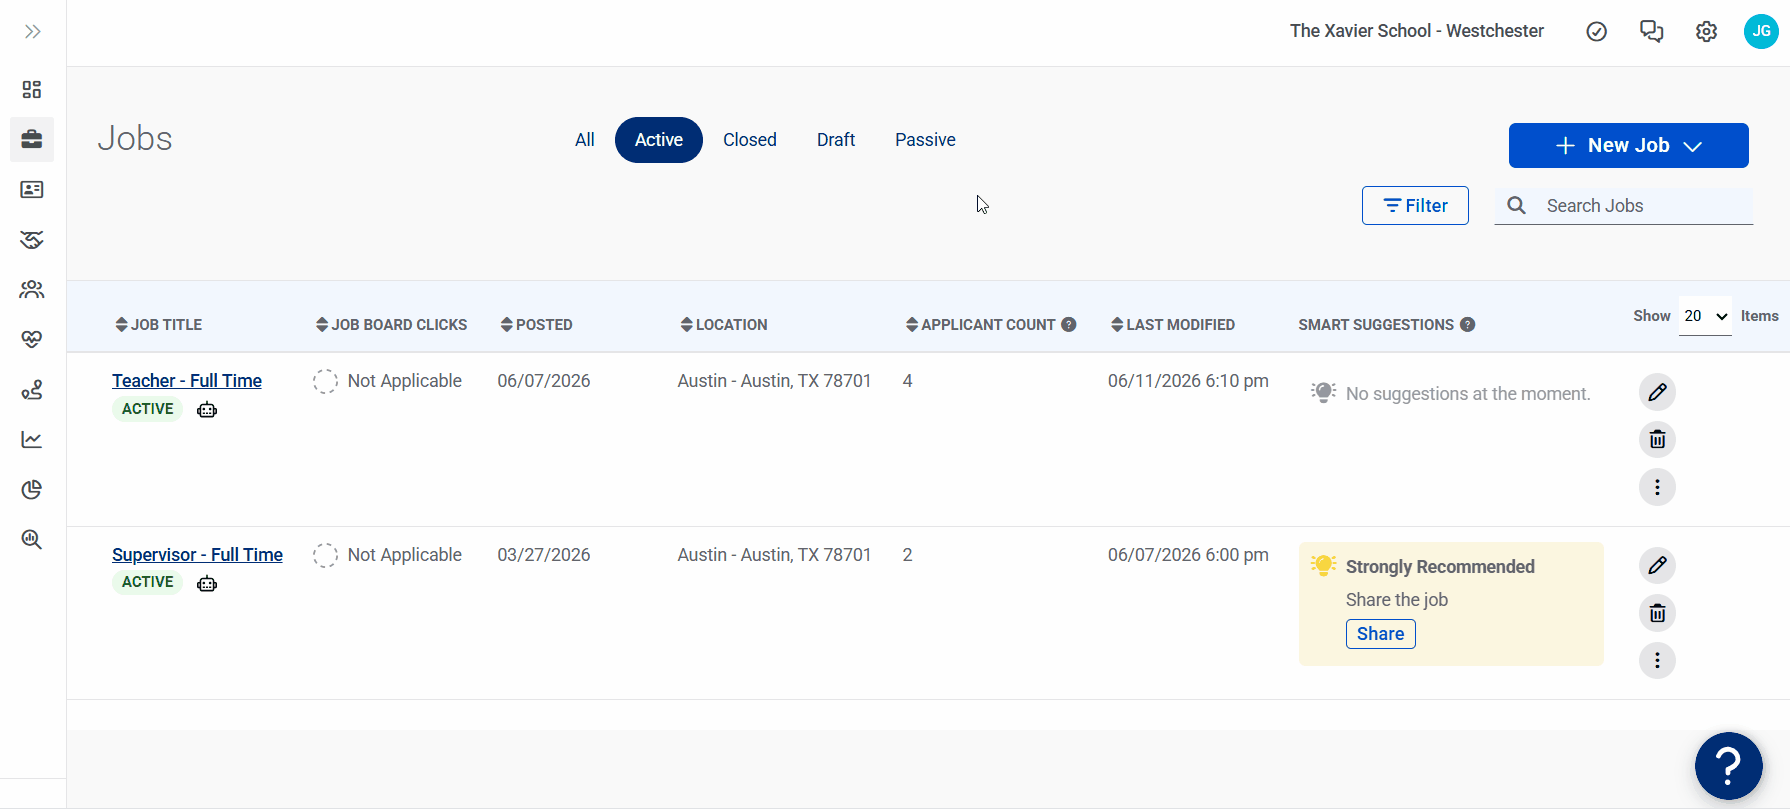1790x809 pixels.
Task: Open the Jobs briefcase icon in the sidebar
Action: click(x=32, y=139)
